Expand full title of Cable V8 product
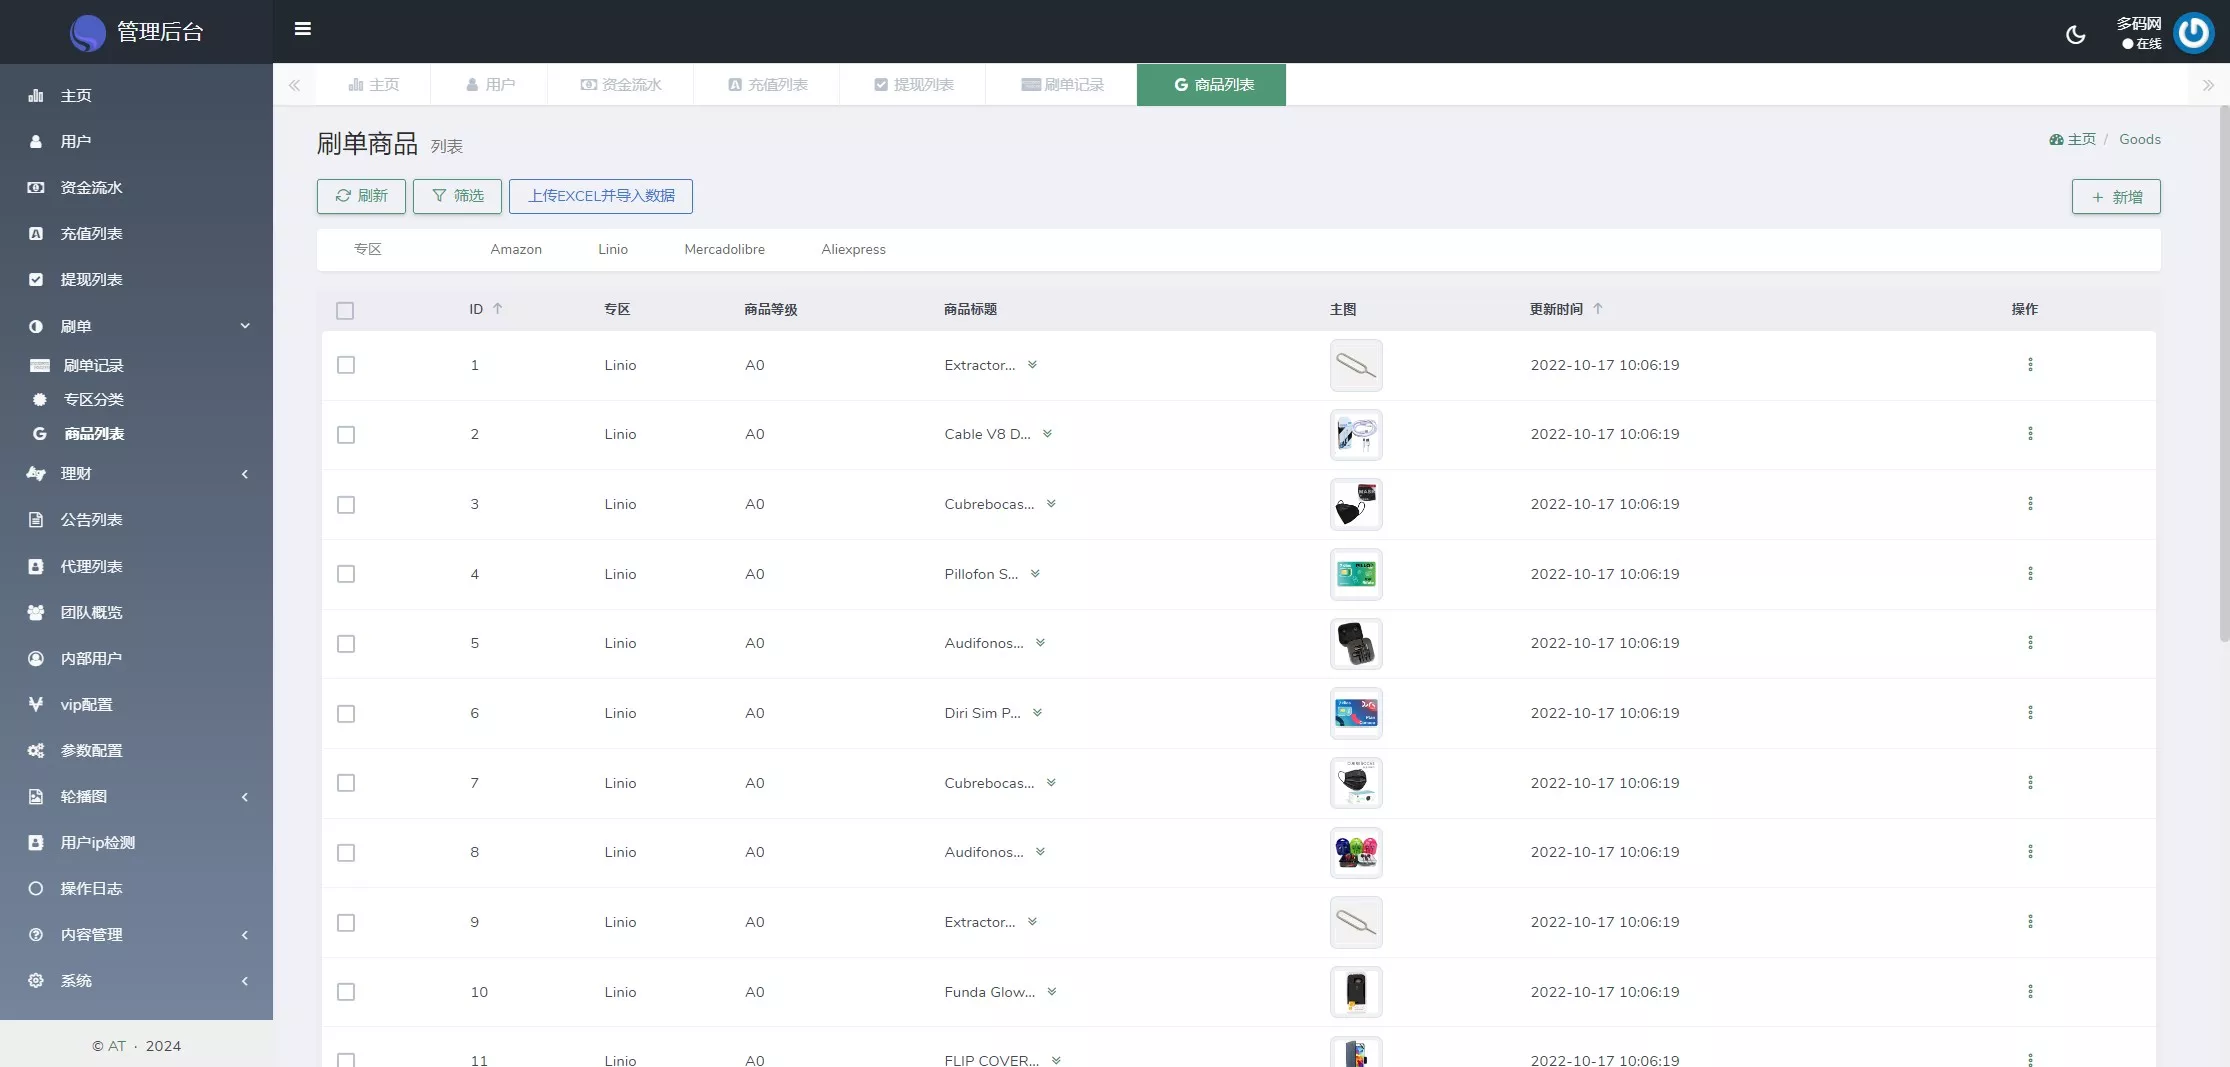2230x1067 pixels. pyautogui.click(x=1047, y=434)
